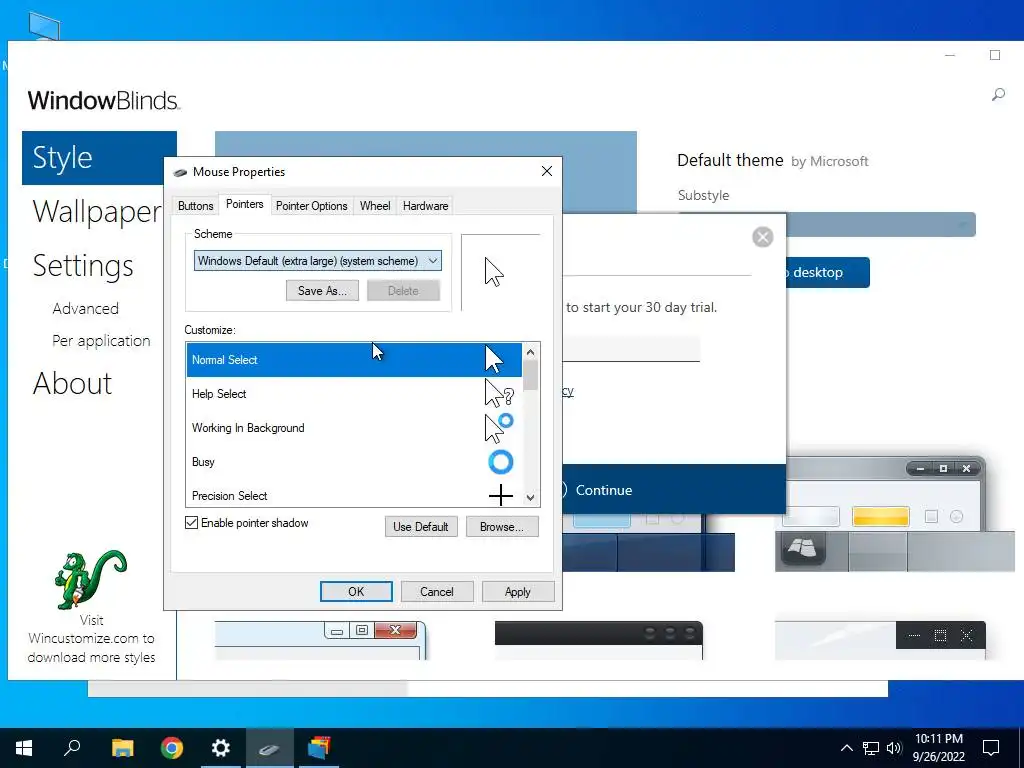Image resolution: width=1024 pixels, height=768 pixels.
Task: Open File Explorer from the taskbar
Action: coord(122,748)
